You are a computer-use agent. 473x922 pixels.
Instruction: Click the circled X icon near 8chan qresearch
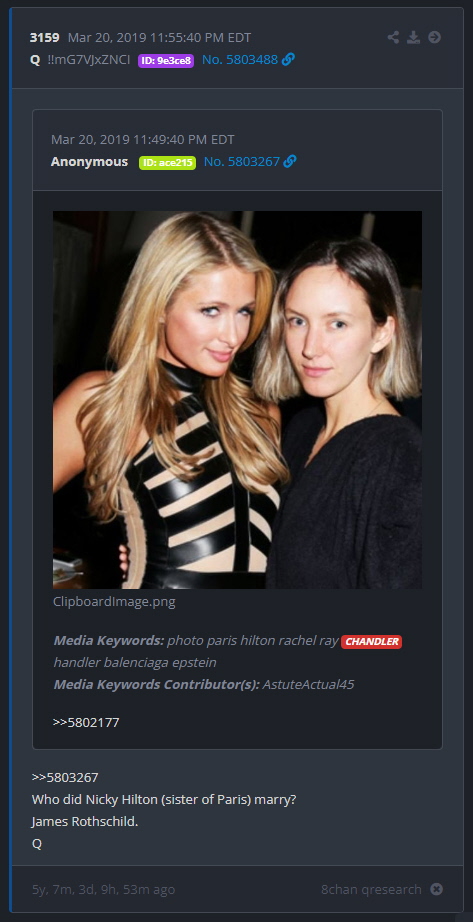click(436, 889)
